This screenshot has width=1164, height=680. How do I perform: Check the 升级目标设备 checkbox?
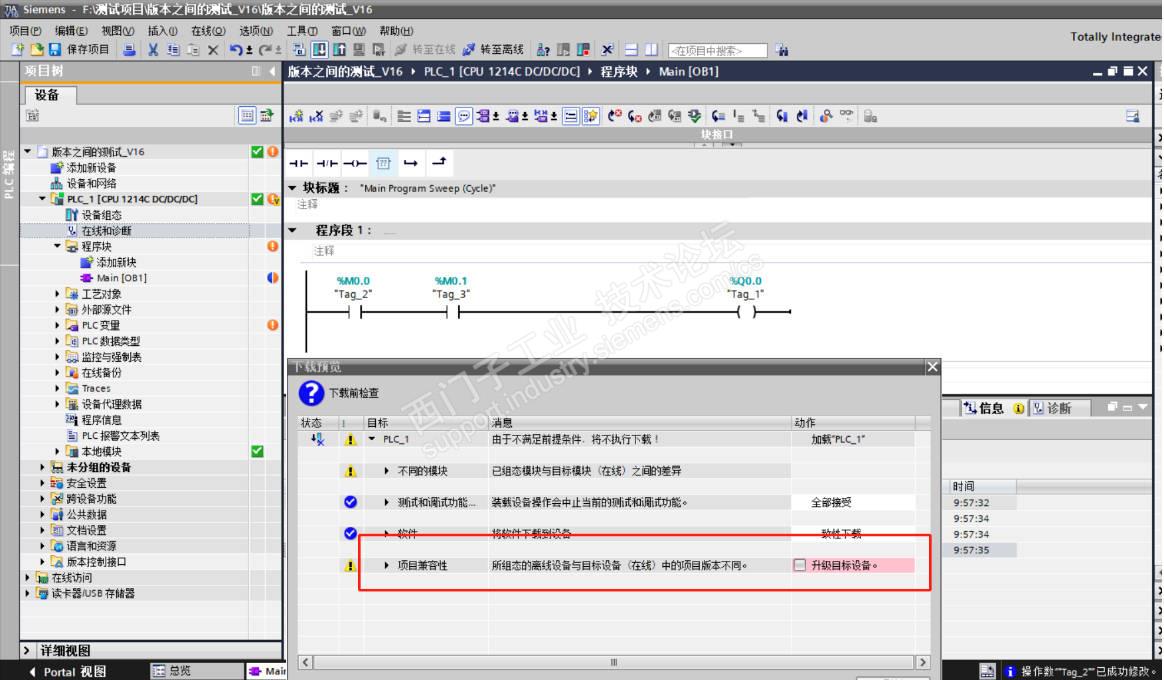click(800, 565)
